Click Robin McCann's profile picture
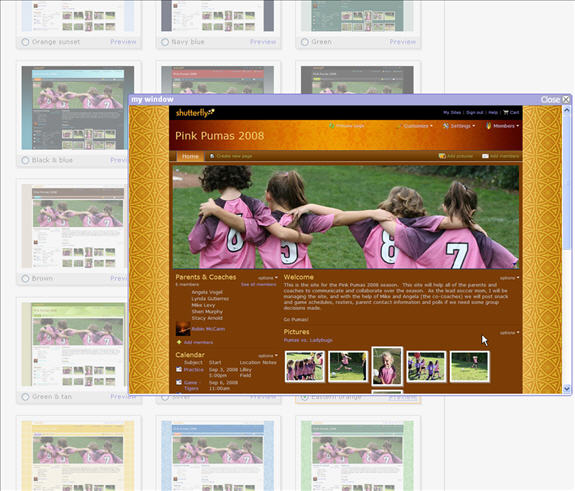Viewport: 575px width, 491px height. pos(183,329)
